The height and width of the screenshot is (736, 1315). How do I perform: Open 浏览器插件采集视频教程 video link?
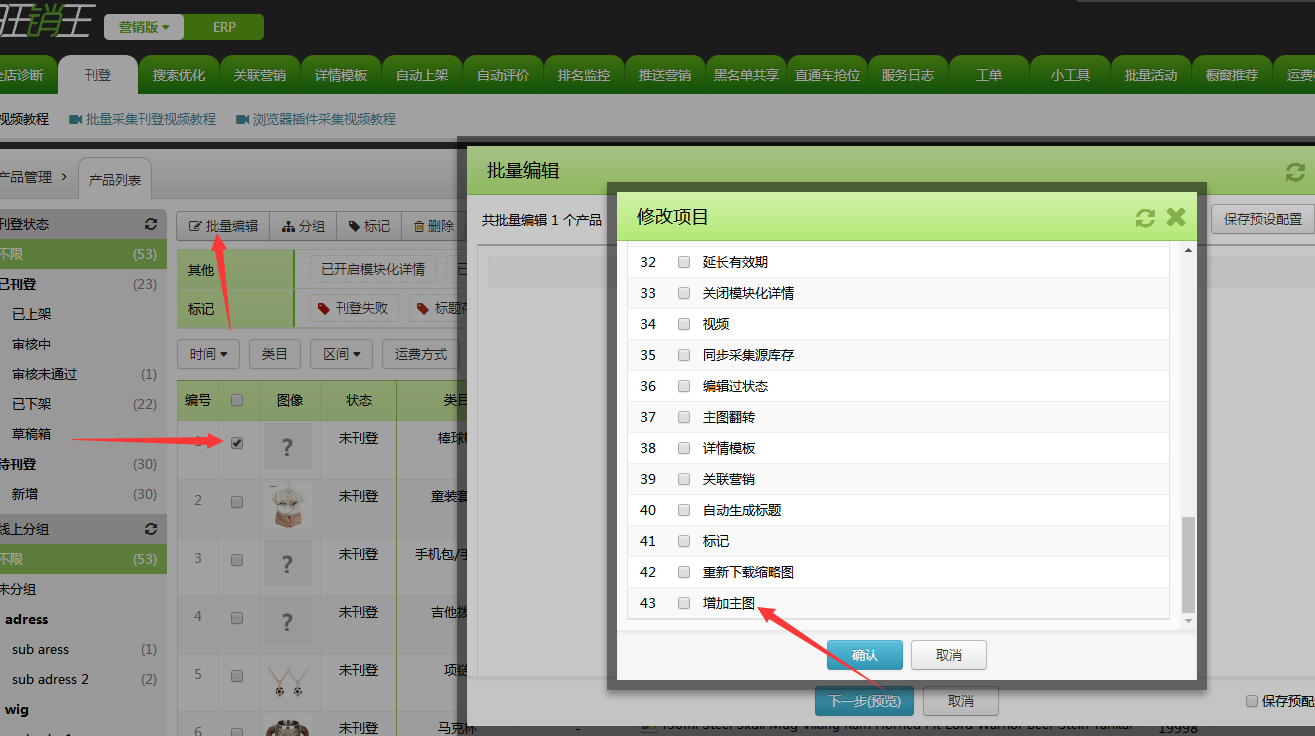pos(316,119)
